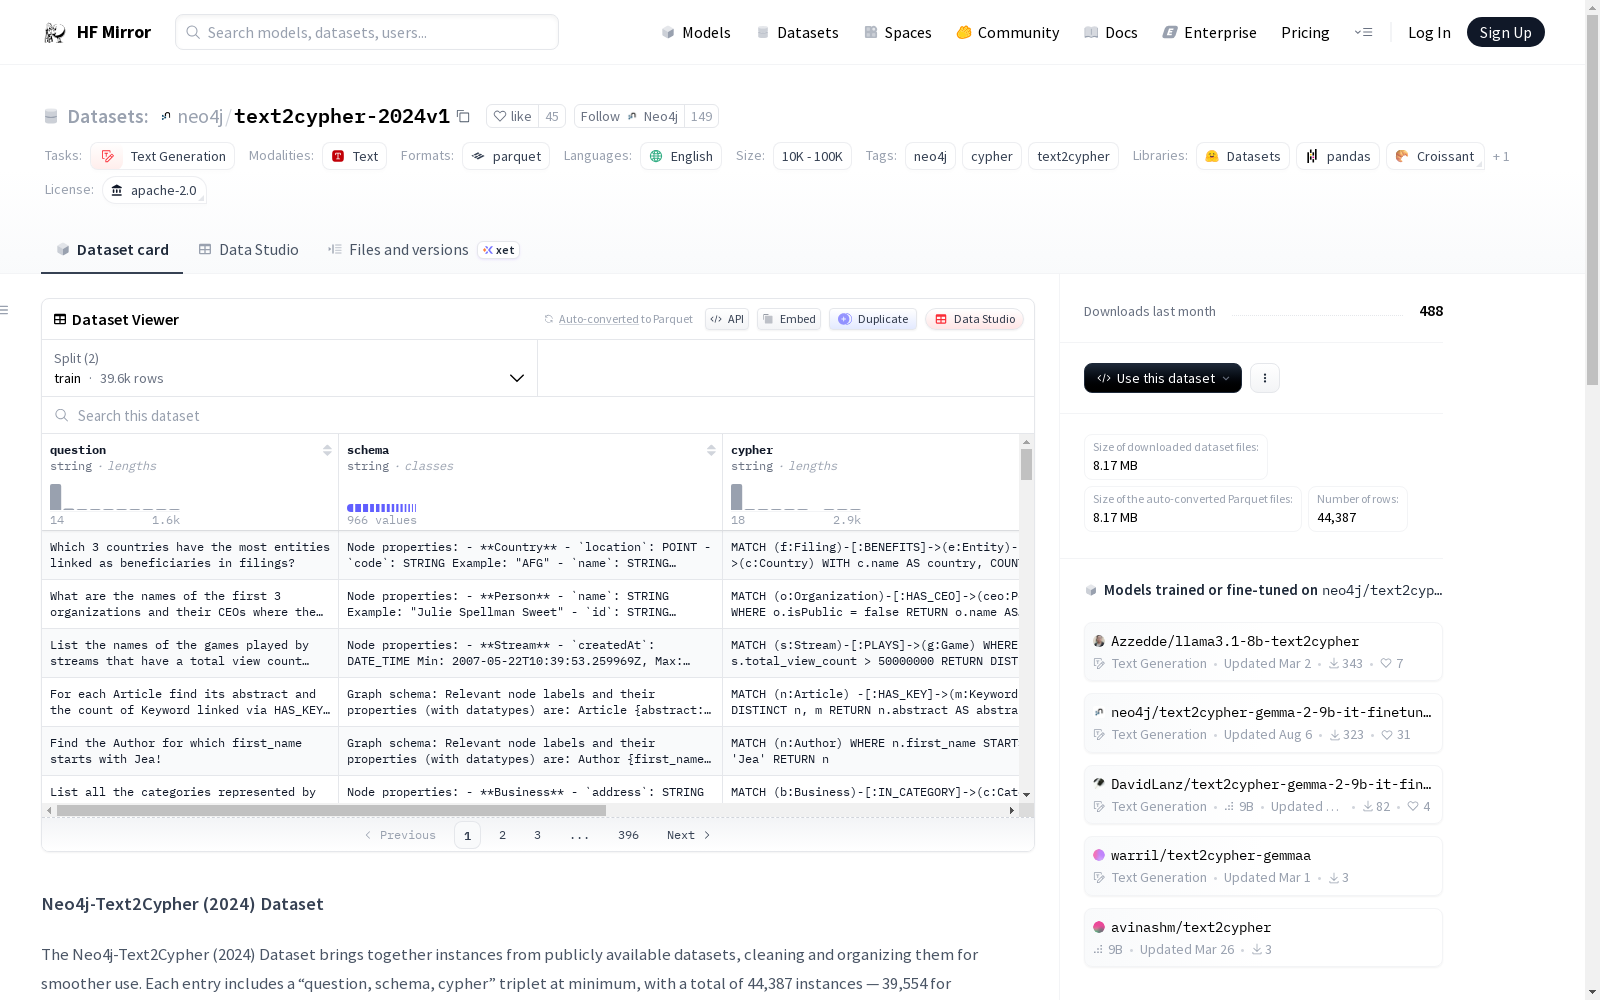Filter by the Text modality tag
The image size is (1600, 1000).
(x=354, y=156)
